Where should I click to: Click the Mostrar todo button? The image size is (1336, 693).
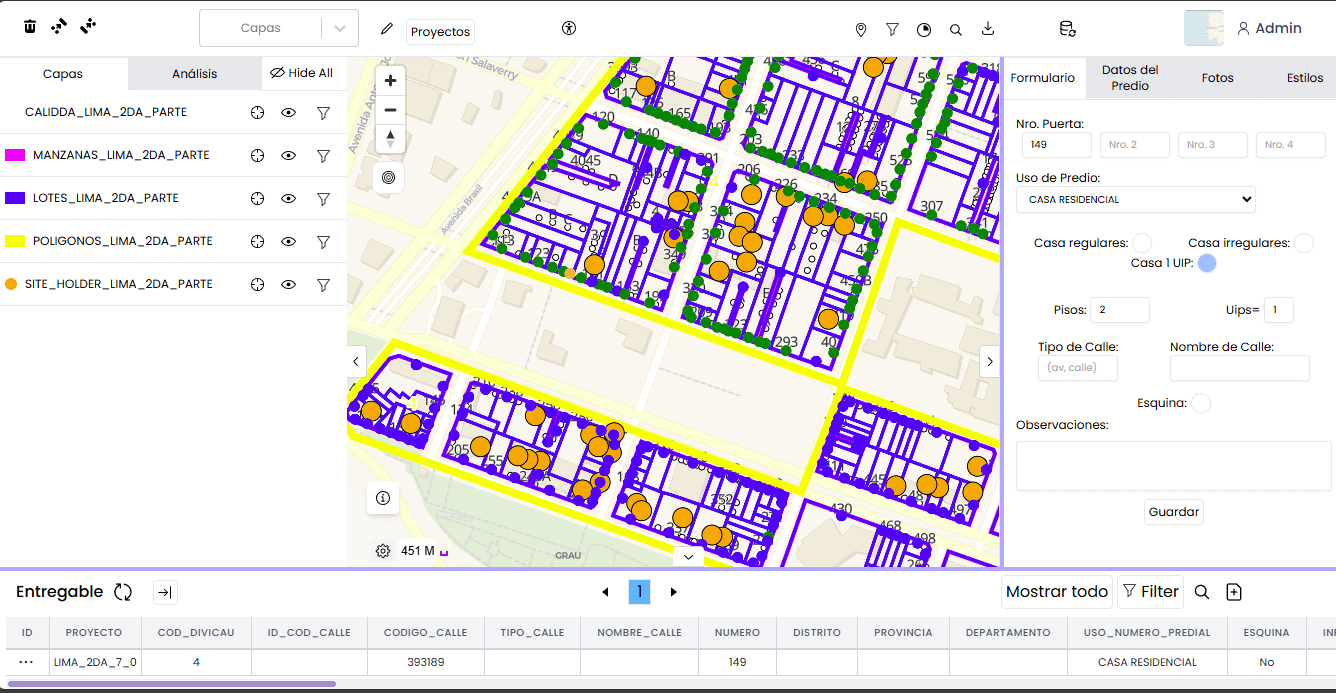coord(1056,592)
